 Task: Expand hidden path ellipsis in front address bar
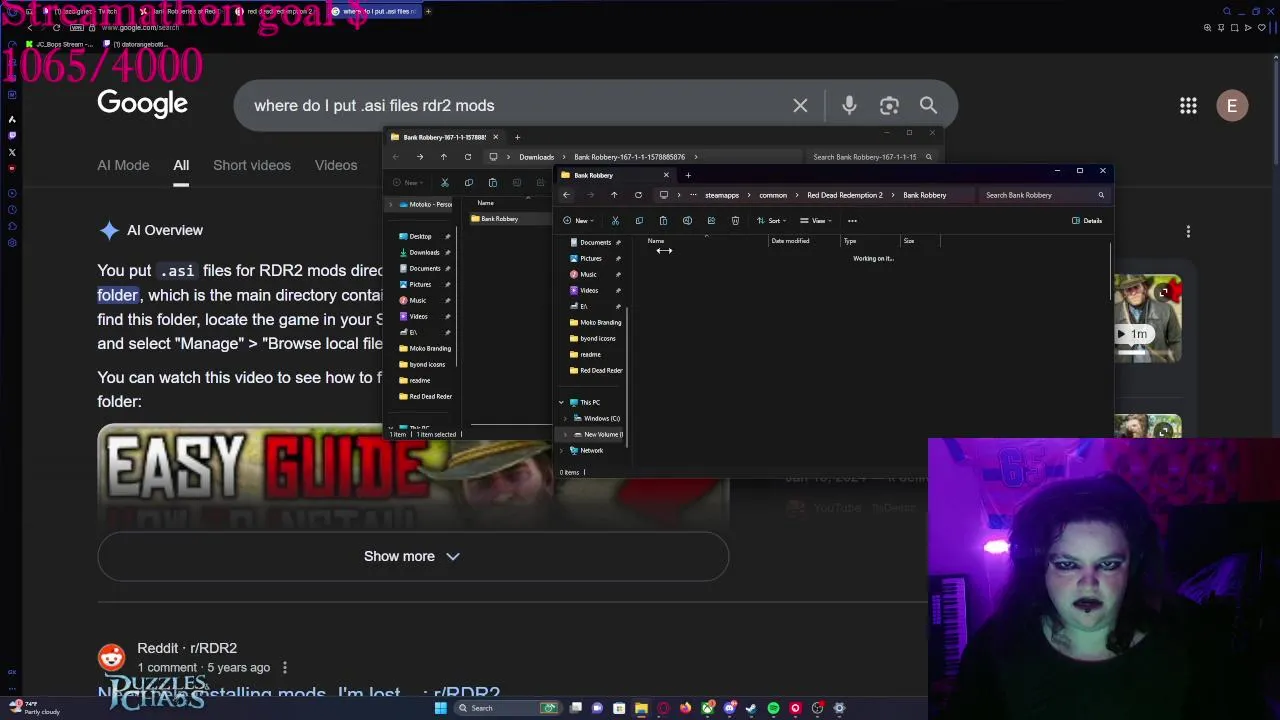coord(693,195)
